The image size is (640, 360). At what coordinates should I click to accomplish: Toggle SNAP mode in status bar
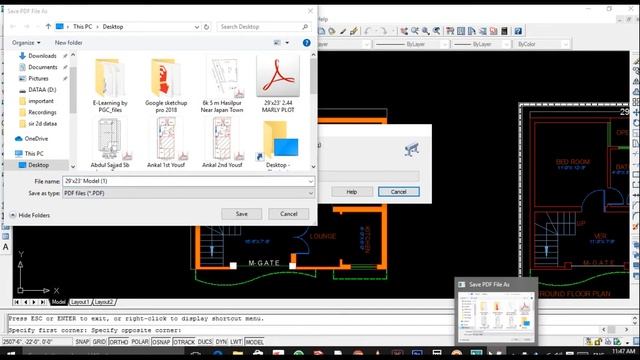[x=82, y=342]
